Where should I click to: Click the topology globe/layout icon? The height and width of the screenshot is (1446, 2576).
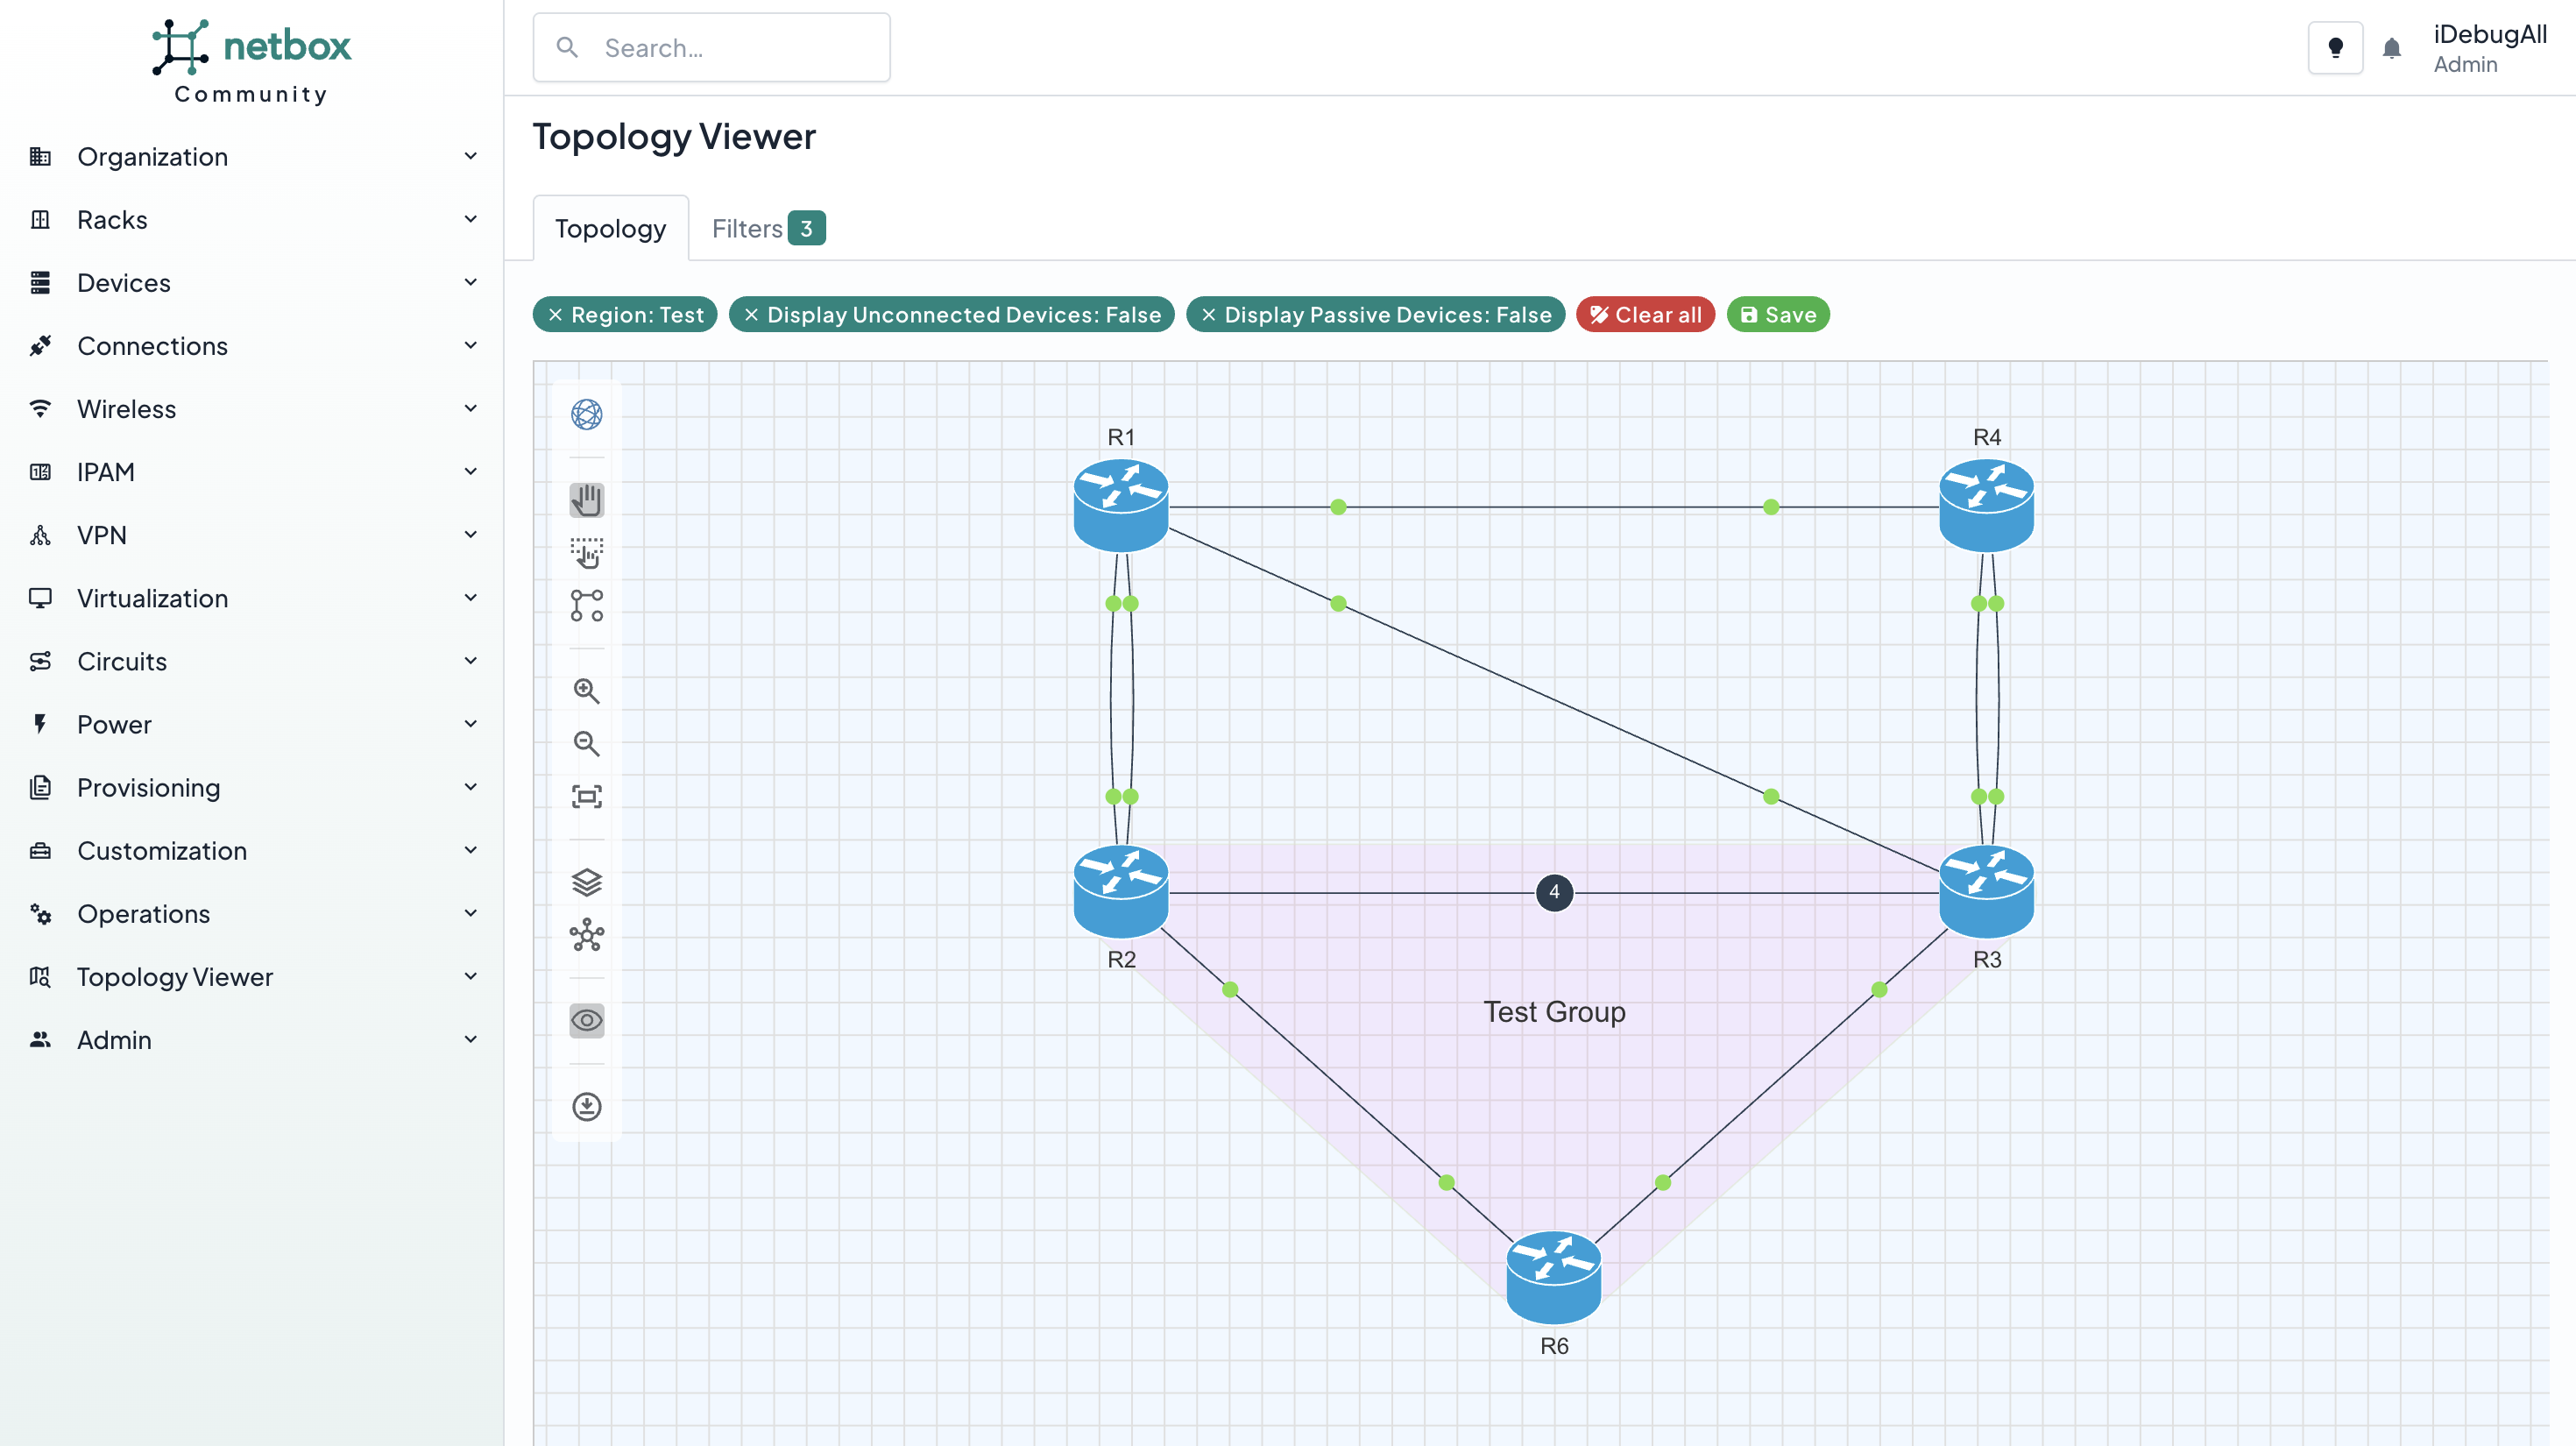[x=585, y=415]
